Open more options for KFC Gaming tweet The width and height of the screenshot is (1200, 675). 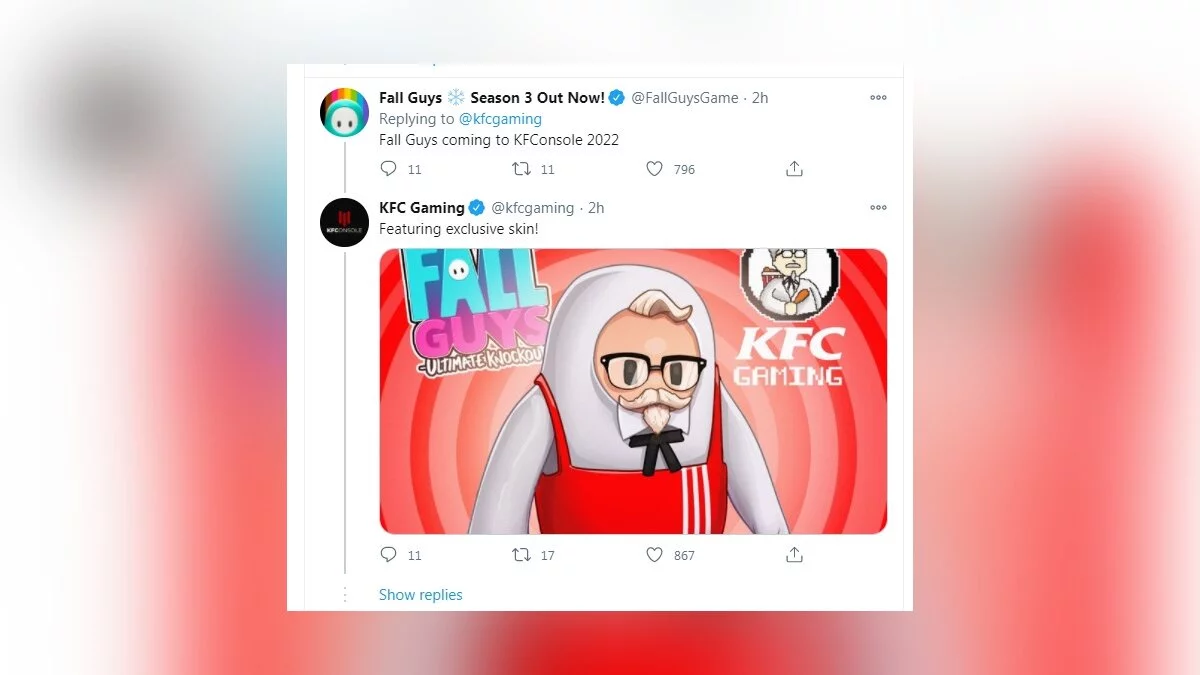pyautogui.click(x=878, y=208)
